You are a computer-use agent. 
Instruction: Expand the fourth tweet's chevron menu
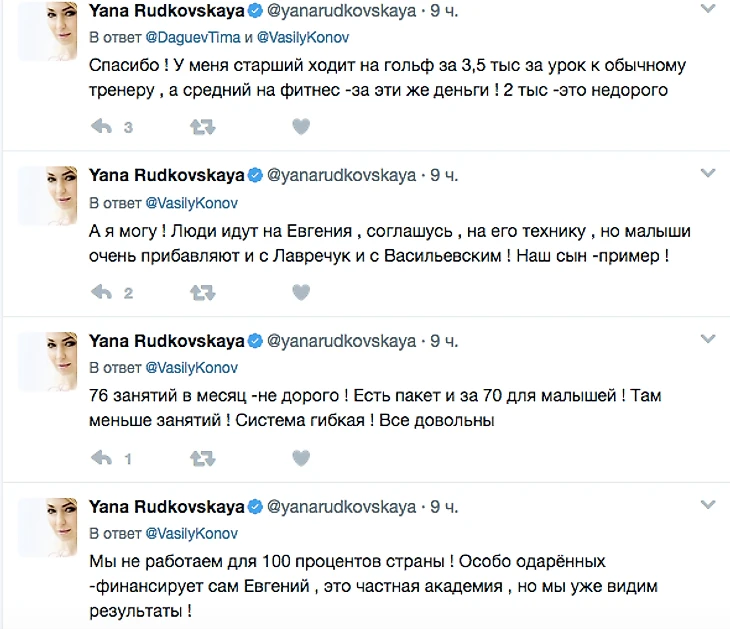[708, 505]
